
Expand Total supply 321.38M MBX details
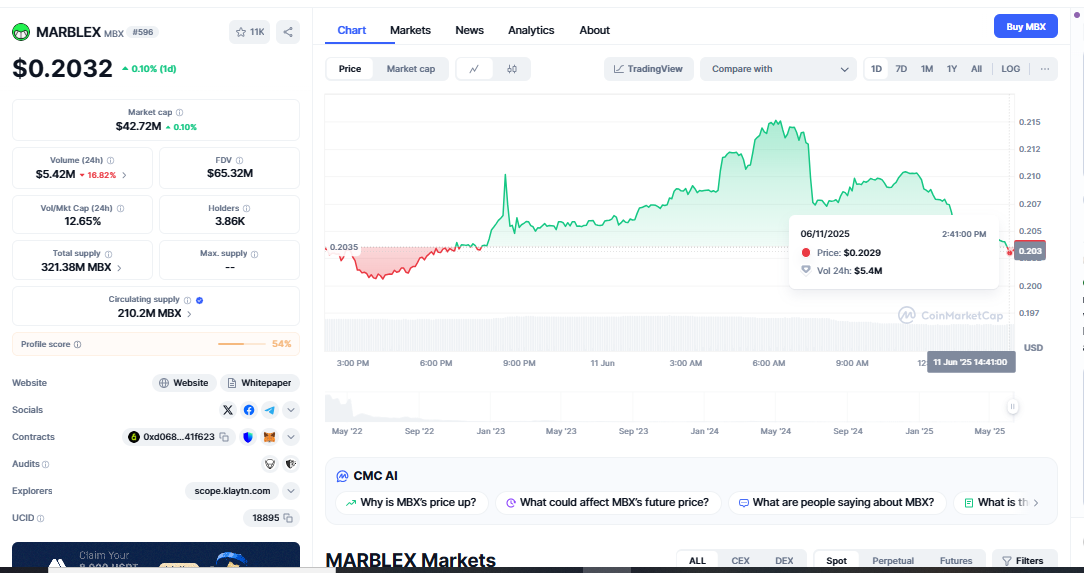(119, 267)
